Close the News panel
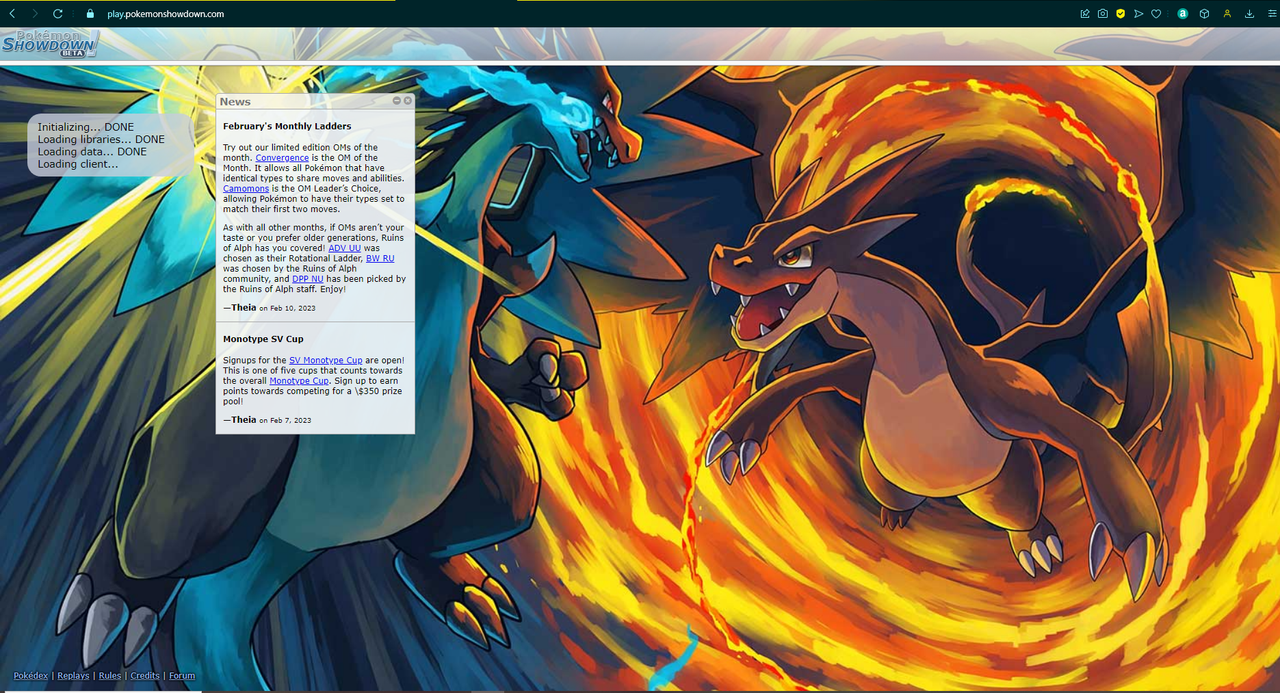The width and height of the screenshot is (1280, 693). pos(408,101)
